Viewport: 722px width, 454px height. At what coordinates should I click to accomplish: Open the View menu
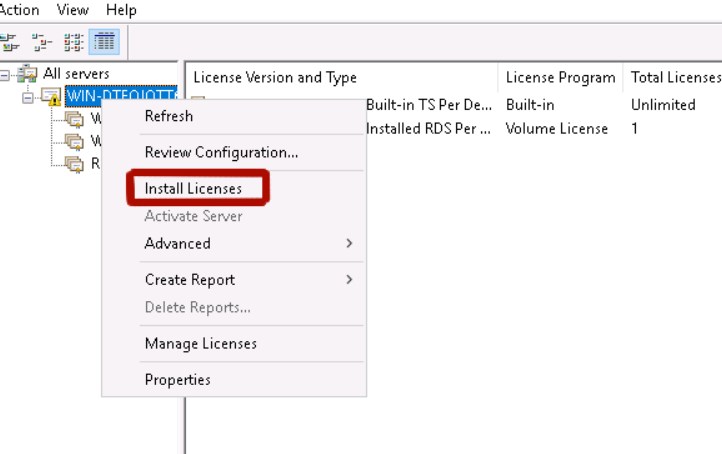point(73,10)
